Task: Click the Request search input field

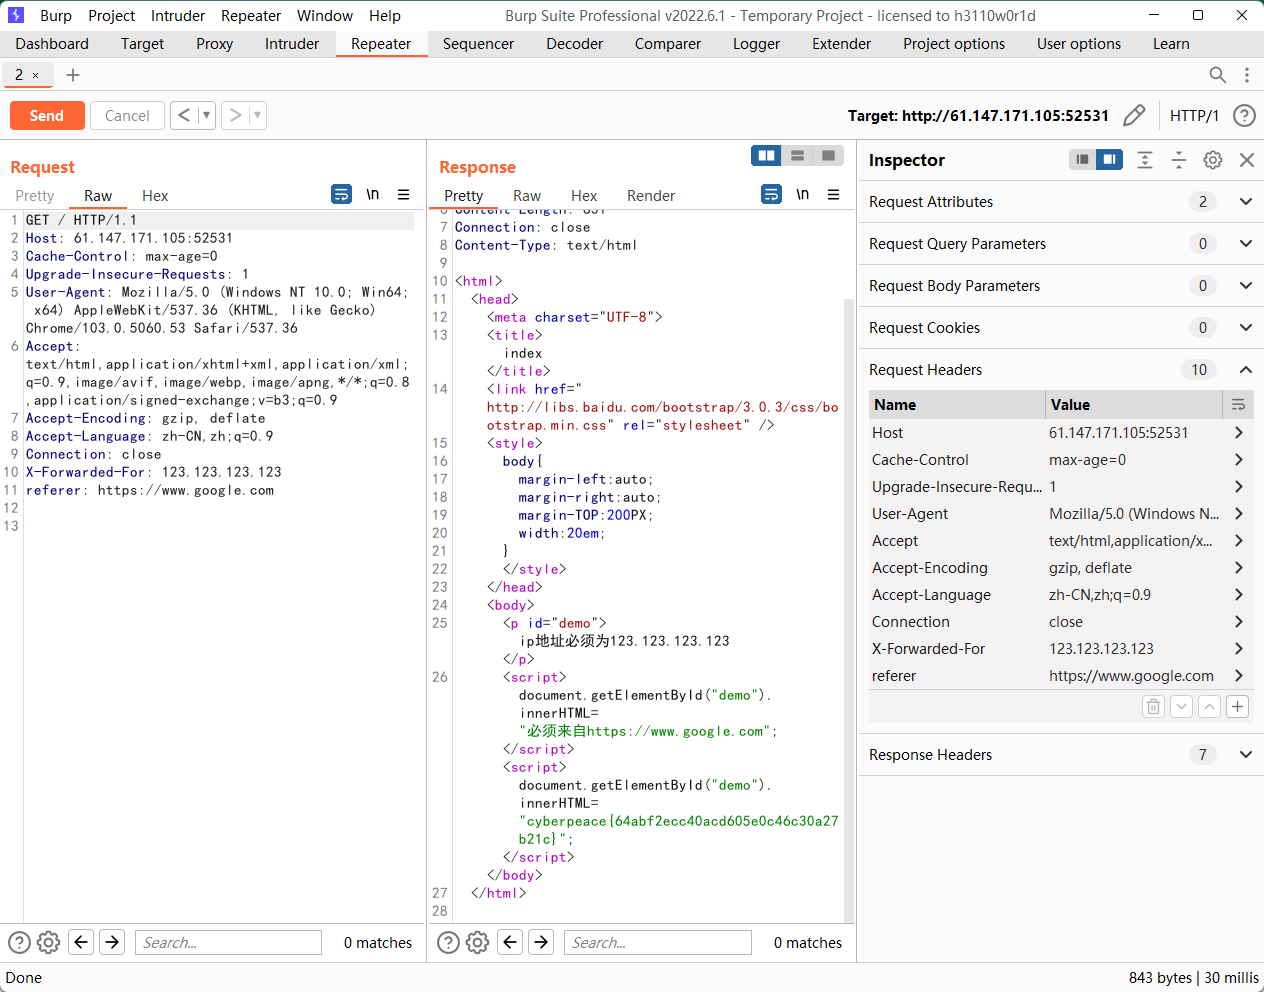Action: coord(228,942)
